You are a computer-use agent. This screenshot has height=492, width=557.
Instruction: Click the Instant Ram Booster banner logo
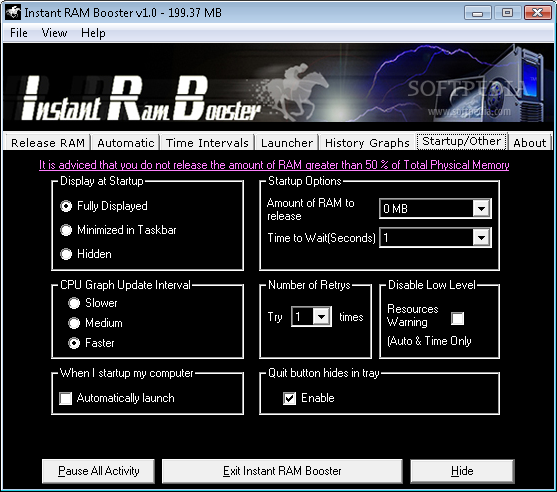[x=140, y=99]
